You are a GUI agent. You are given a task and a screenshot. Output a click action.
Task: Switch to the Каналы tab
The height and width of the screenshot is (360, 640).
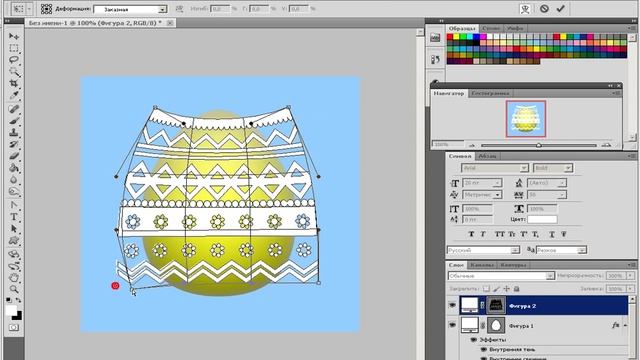pos(482,265)
